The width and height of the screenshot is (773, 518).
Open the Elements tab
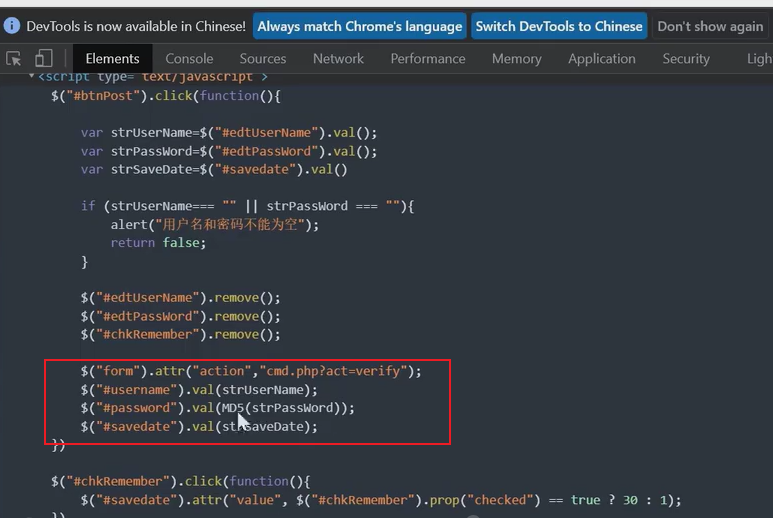[112, 59]
